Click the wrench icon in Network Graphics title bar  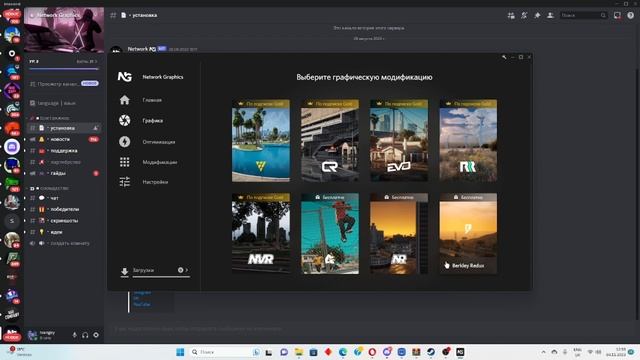tap(504, 57)
